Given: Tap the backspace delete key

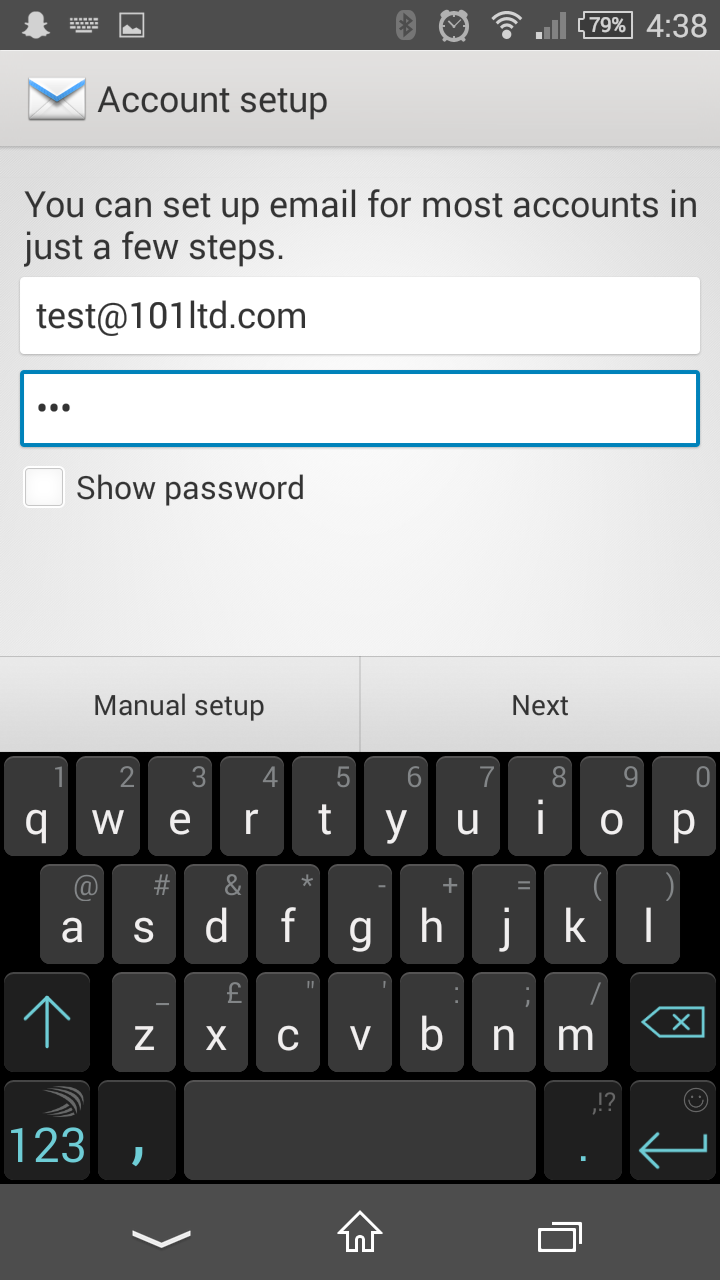Looking at the screenshot, I should 673,1022.
